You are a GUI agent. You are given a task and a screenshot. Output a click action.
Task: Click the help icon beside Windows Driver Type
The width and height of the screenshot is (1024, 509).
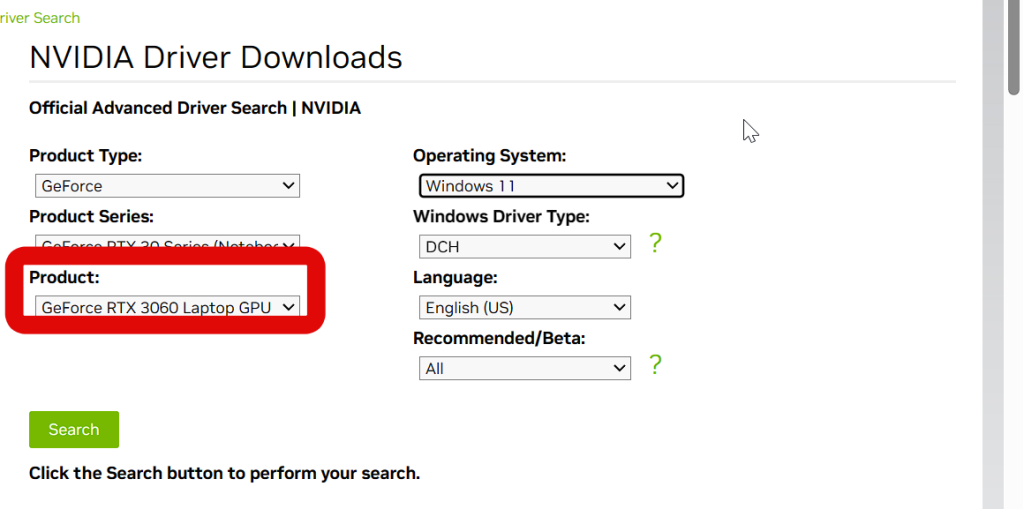(655, 243)
